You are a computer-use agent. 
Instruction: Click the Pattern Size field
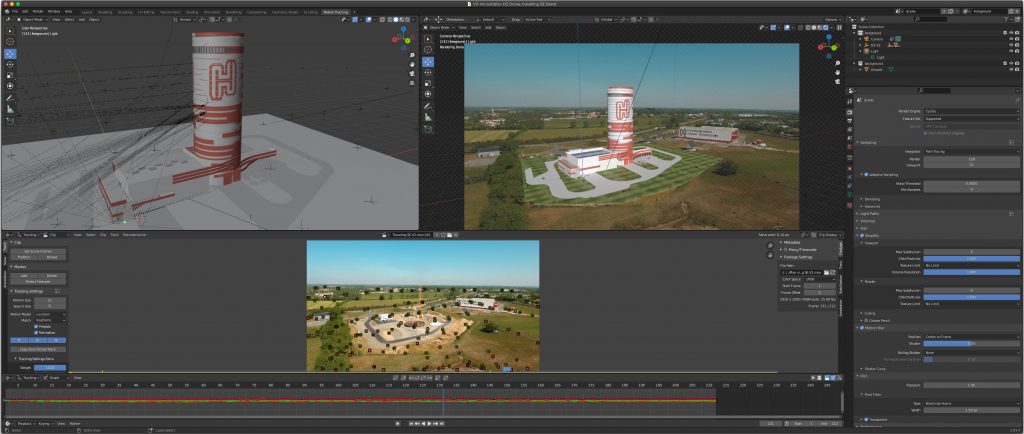coord(50,300)
